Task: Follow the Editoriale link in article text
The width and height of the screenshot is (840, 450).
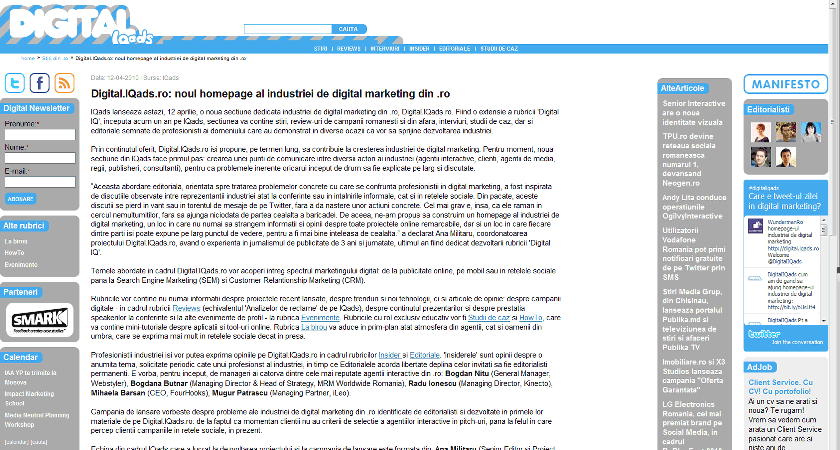Action: pyautogui.click(x=424, y=355)
